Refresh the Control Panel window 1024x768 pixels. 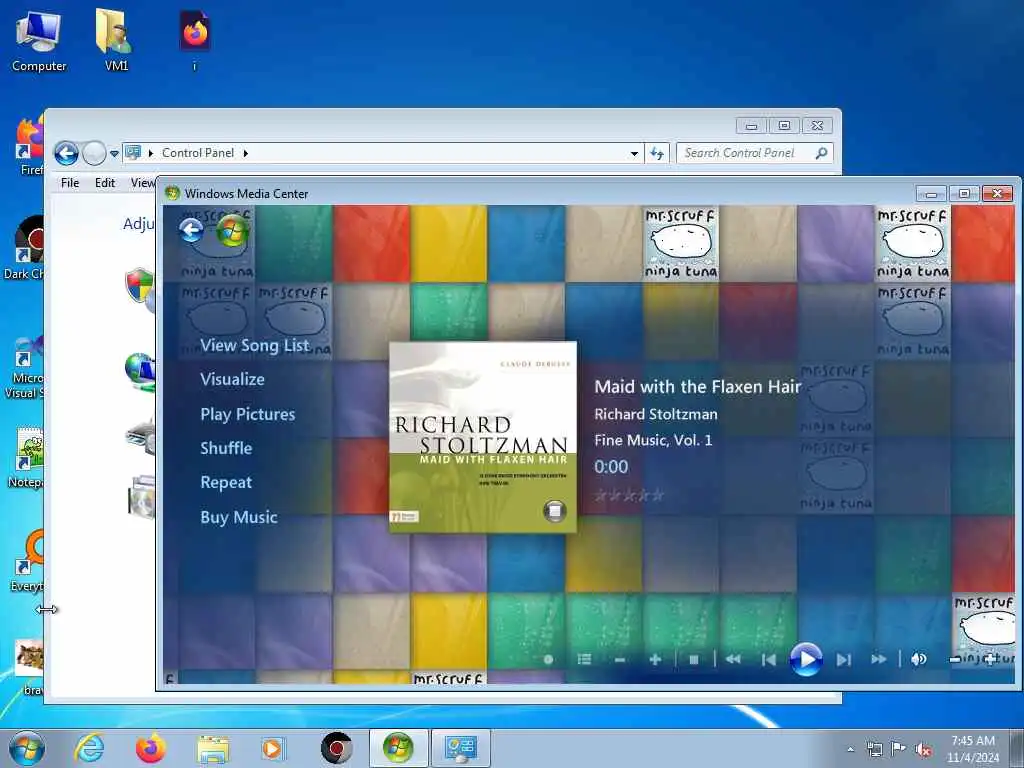[657, 153]
